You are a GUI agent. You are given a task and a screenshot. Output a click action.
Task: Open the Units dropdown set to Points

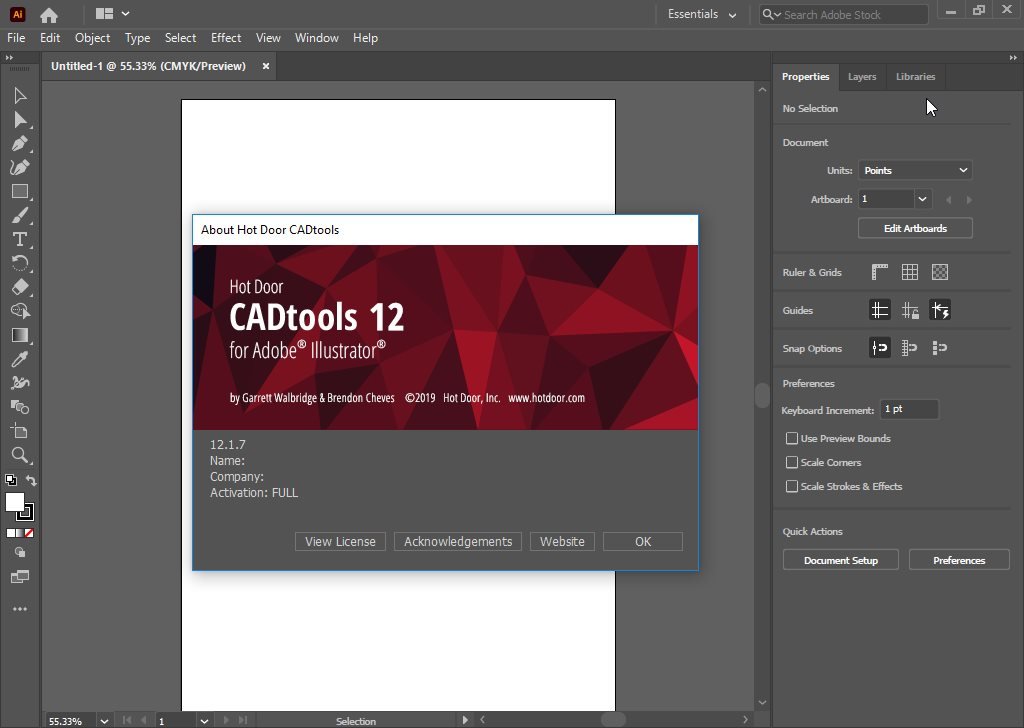[x=915, y=170]
